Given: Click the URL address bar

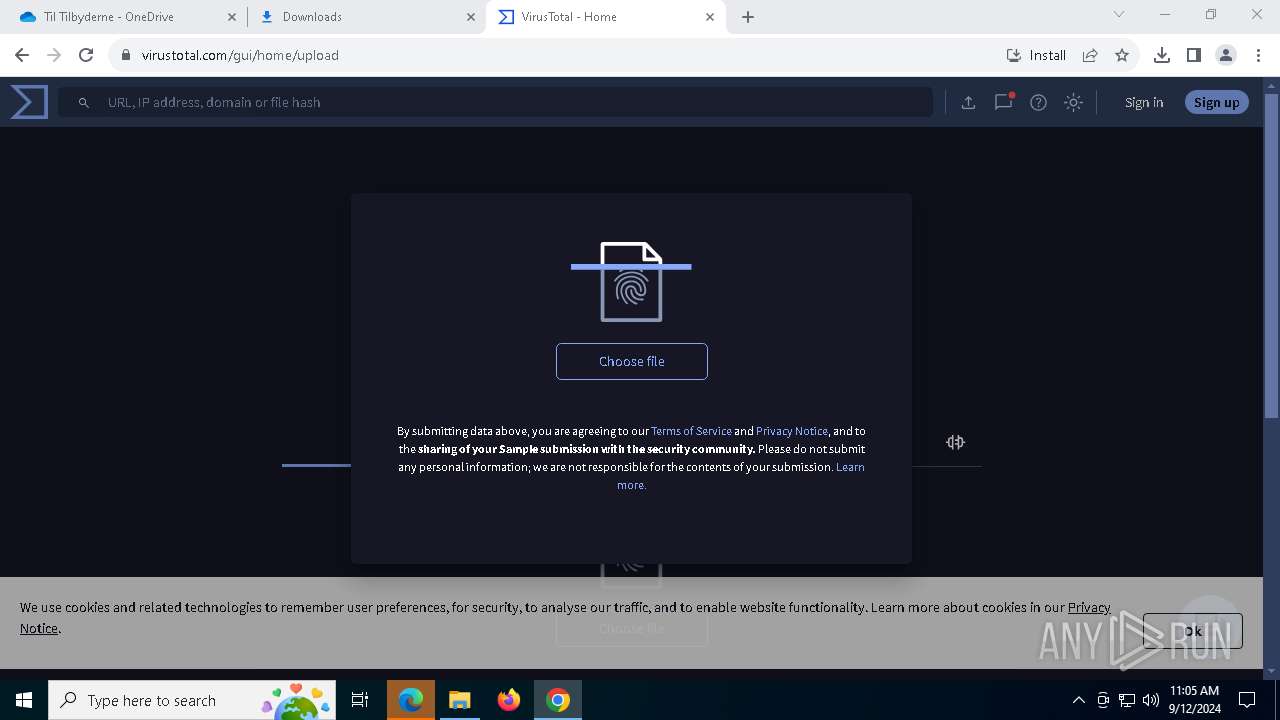Looking at the screenshot, I should 560,55.
